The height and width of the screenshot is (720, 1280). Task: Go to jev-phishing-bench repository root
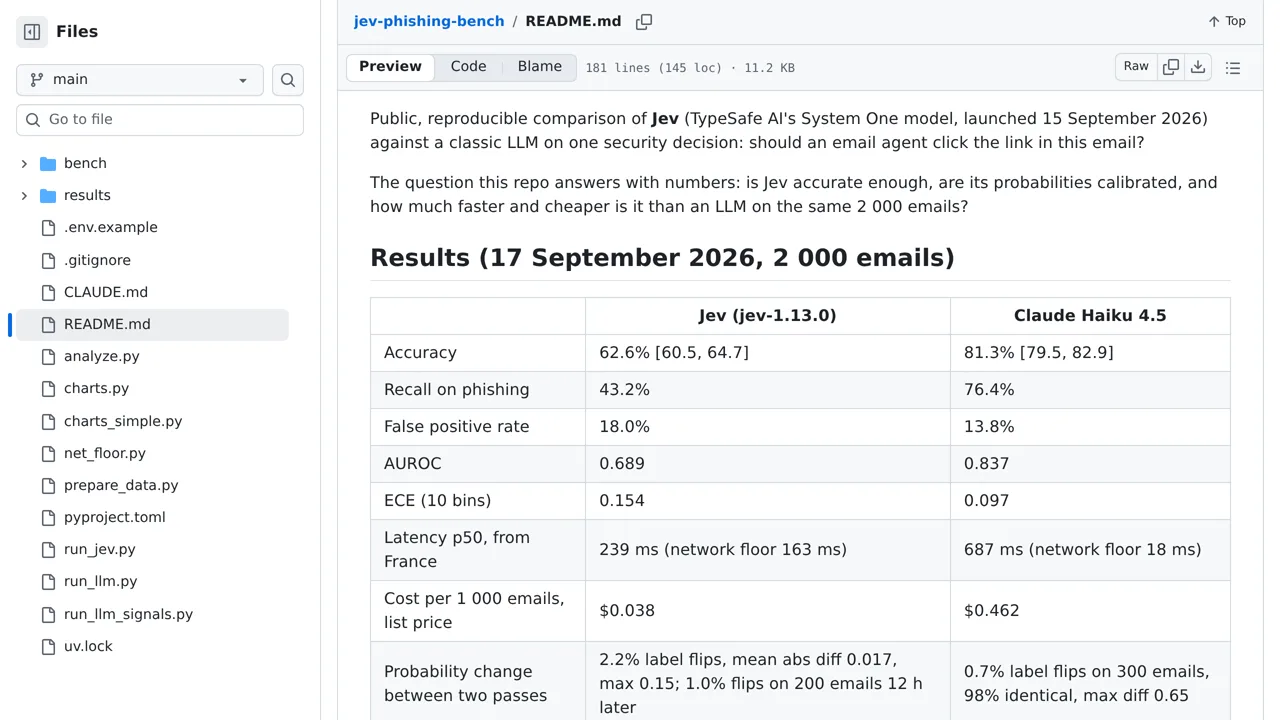pos(429,21)
